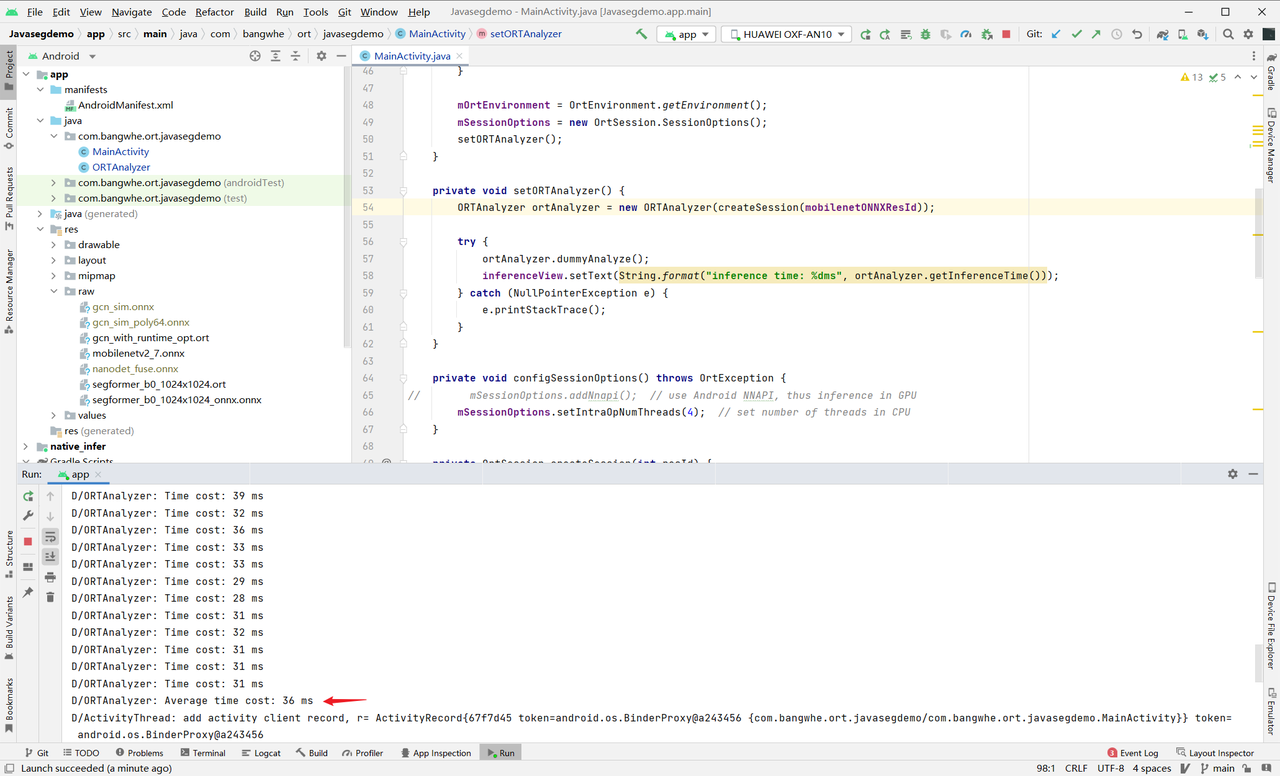The image size is (1280, 776).
Task: Click the setORTAnalyzer breadcrumb
Action: click(519, 34)
